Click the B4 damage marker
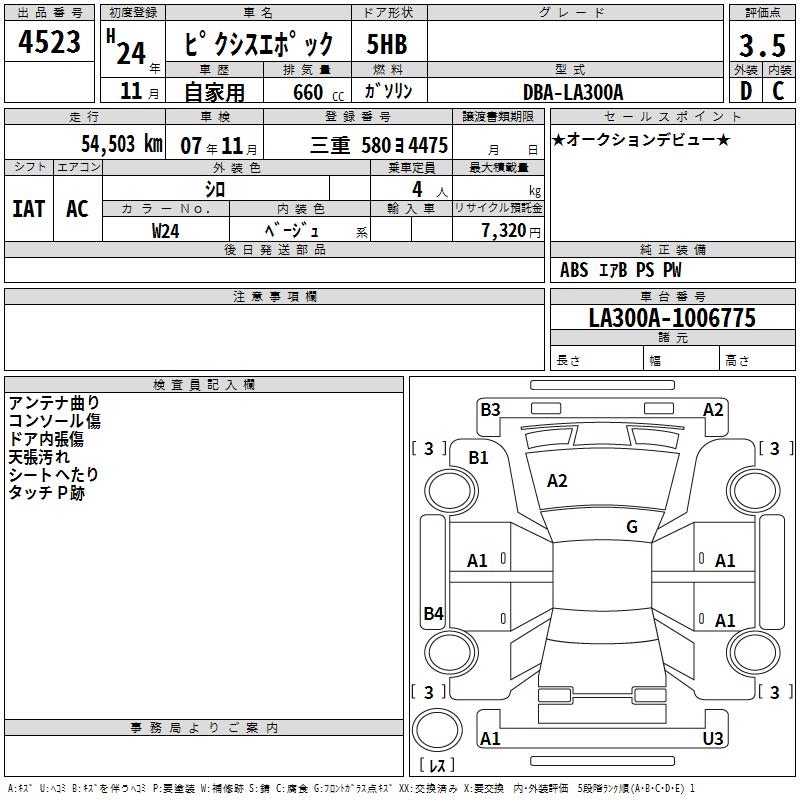Image resolution: width=800 pixels, height=800 pixels. point(433,614)
